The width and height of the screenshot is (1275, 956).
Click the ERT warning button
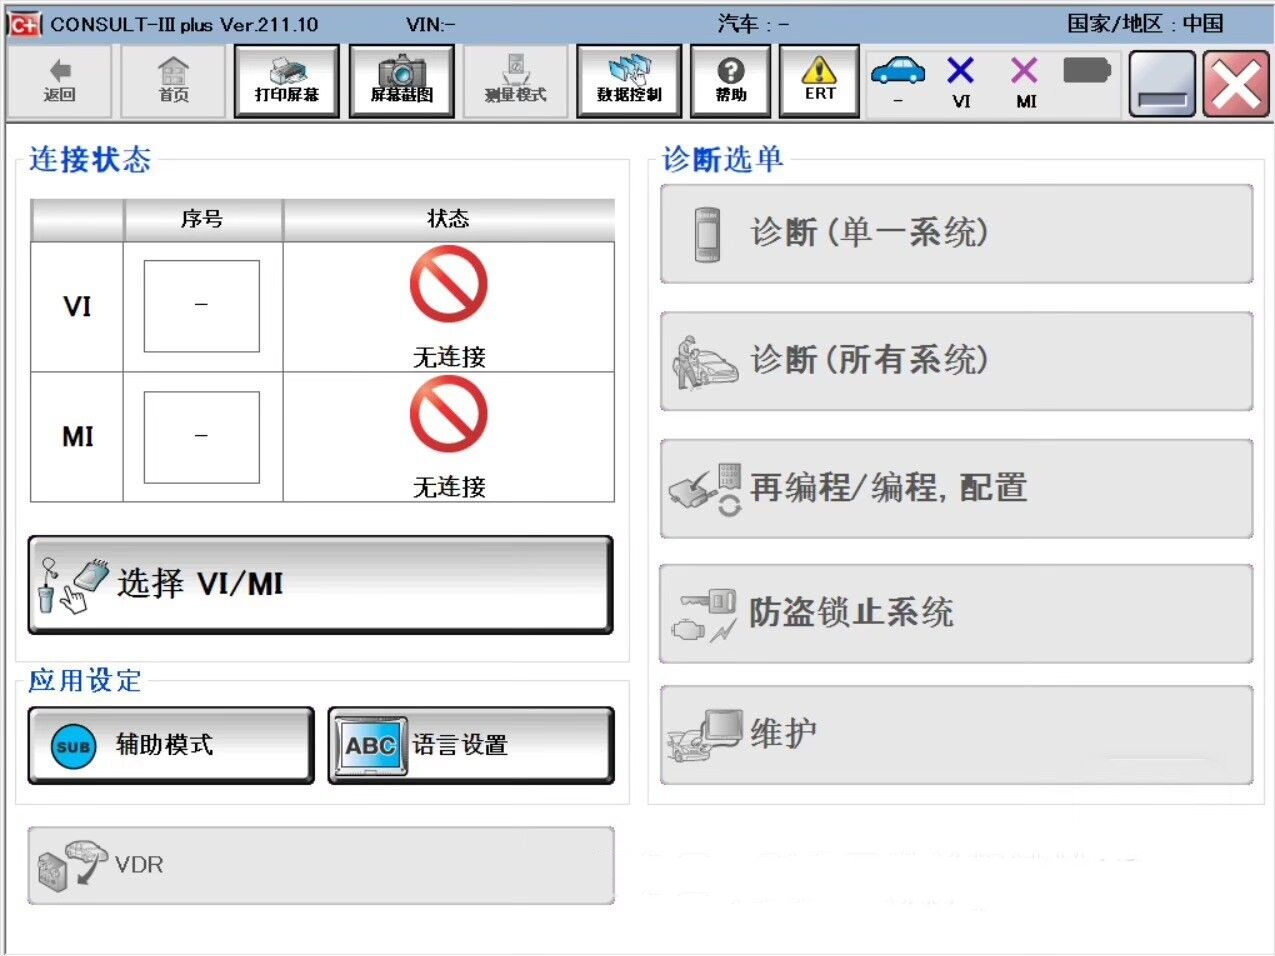click(820, 82)
